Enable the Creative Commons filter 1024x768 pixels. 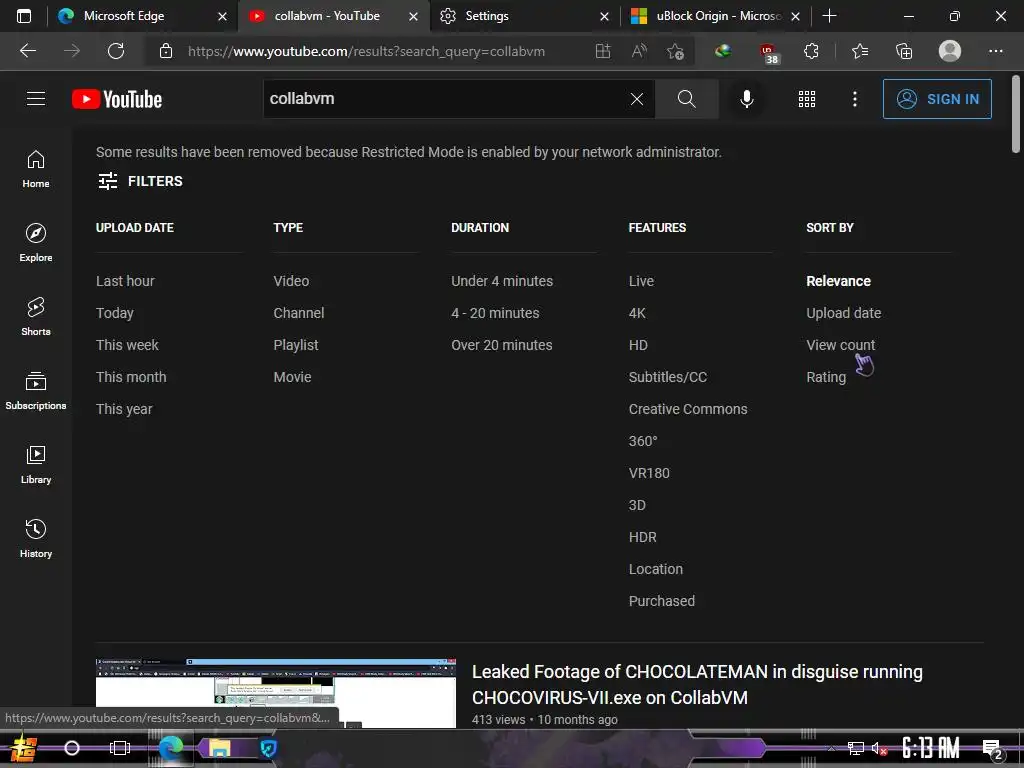pos(688,409)
